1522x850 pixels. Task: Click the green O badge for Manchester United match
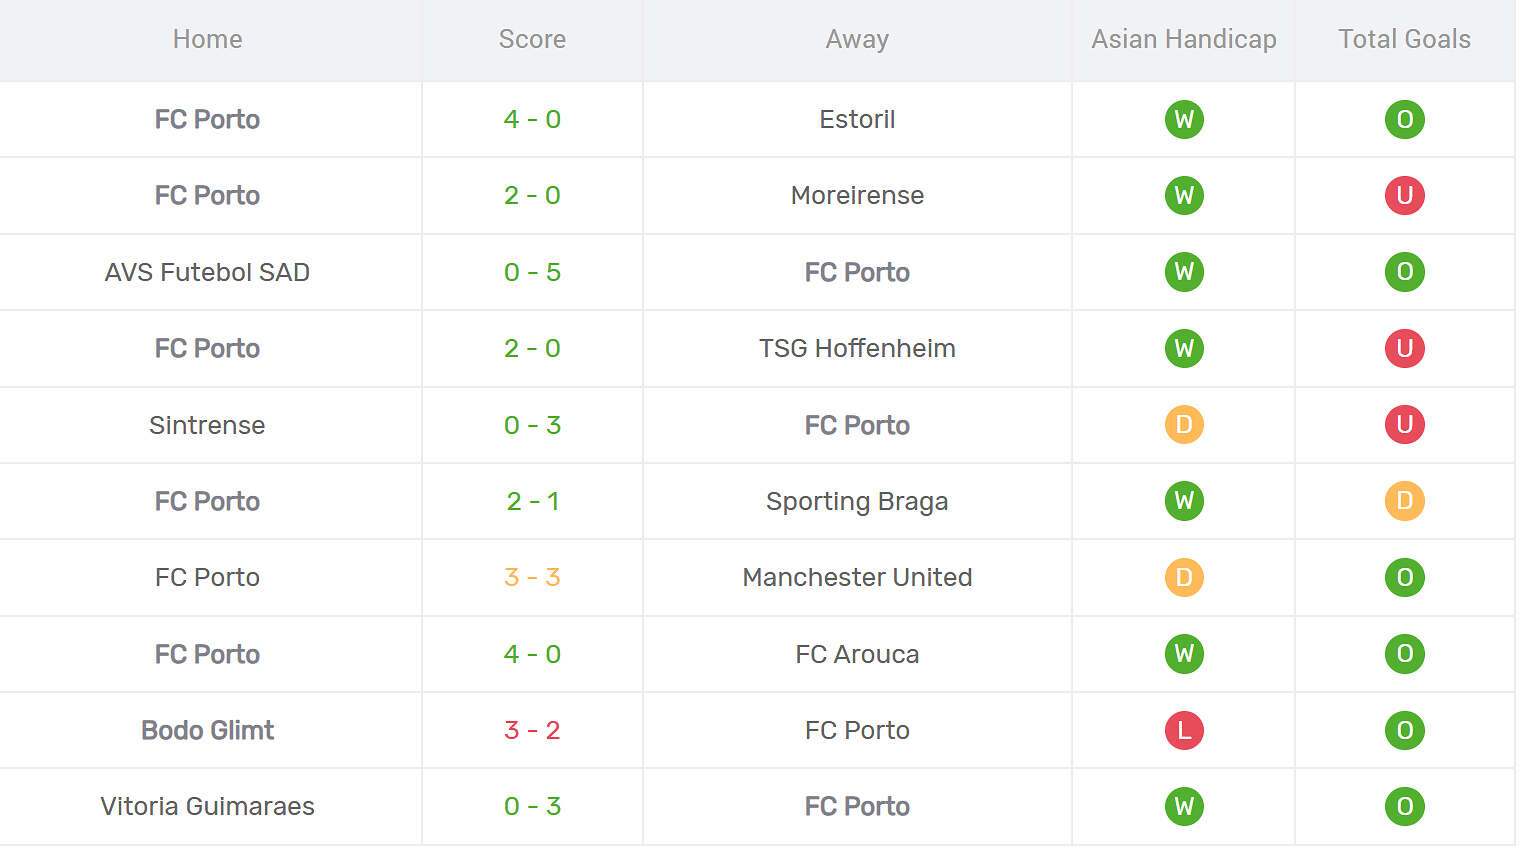1404,577
